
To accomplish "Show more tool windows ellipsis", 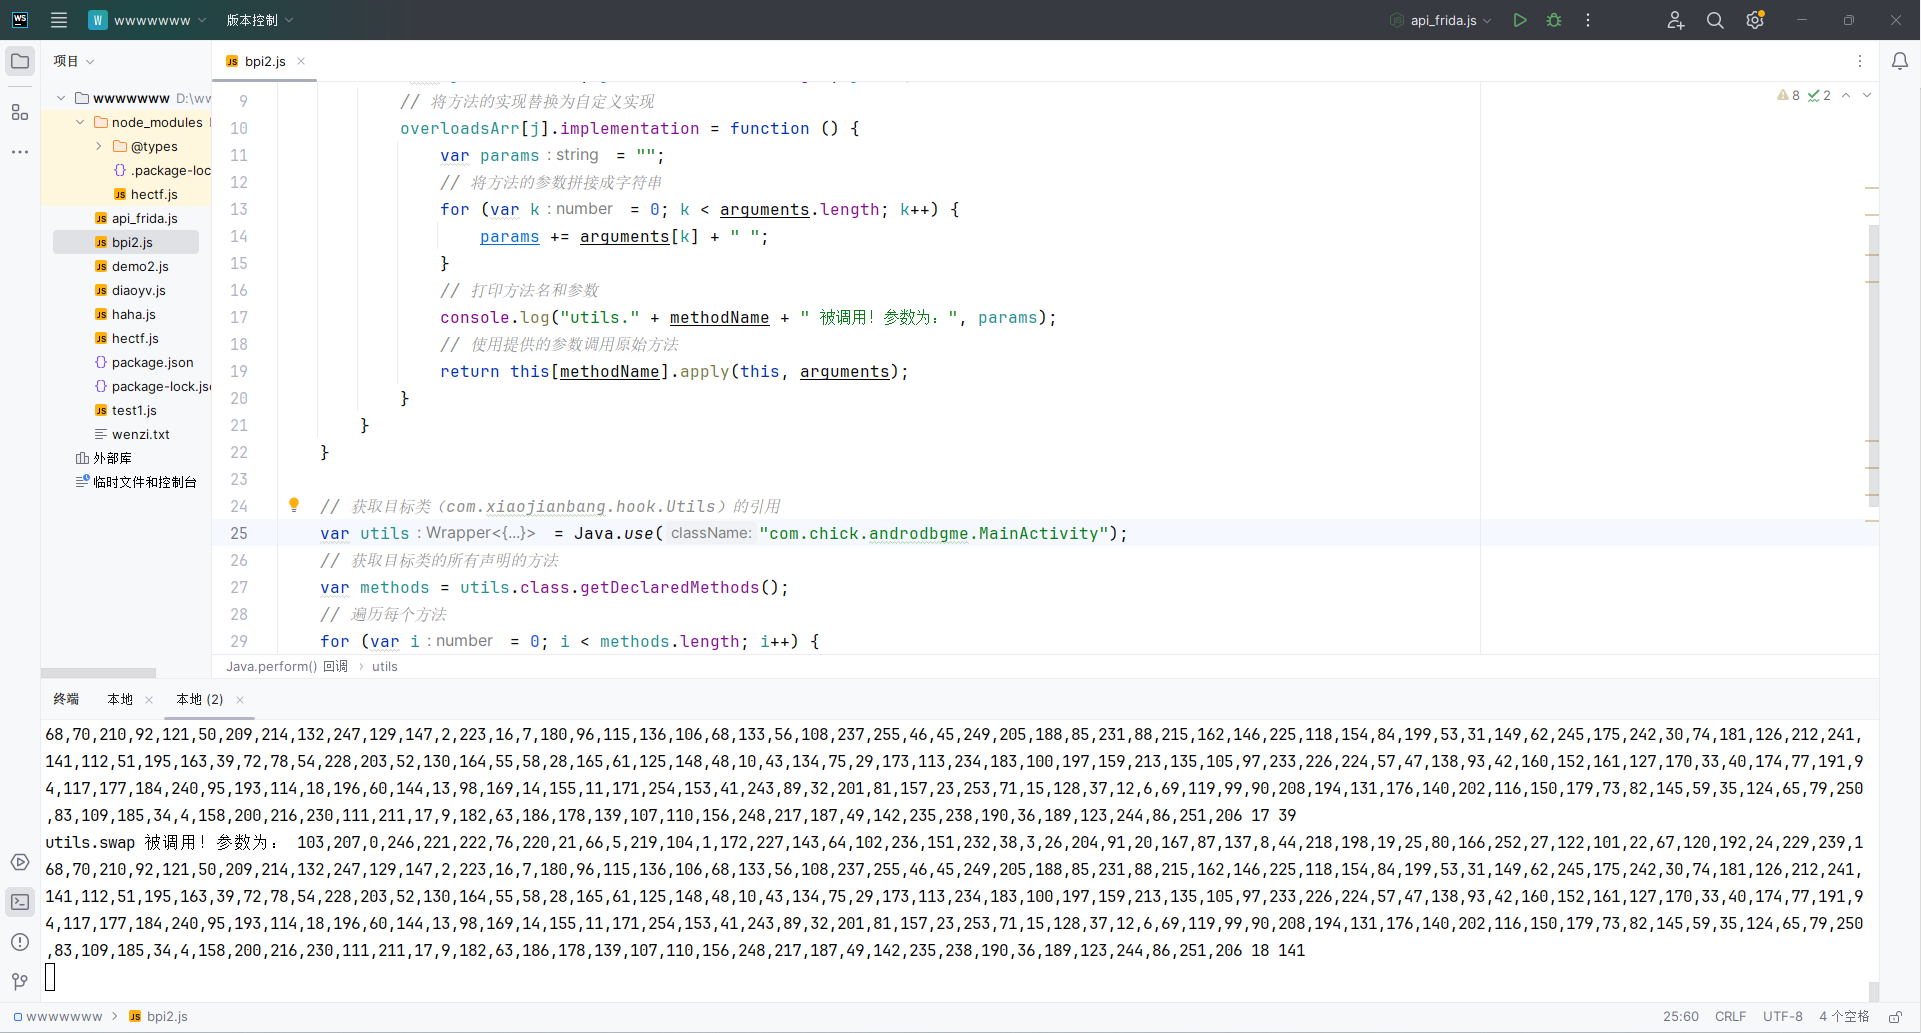I will [x=20, y=152].
